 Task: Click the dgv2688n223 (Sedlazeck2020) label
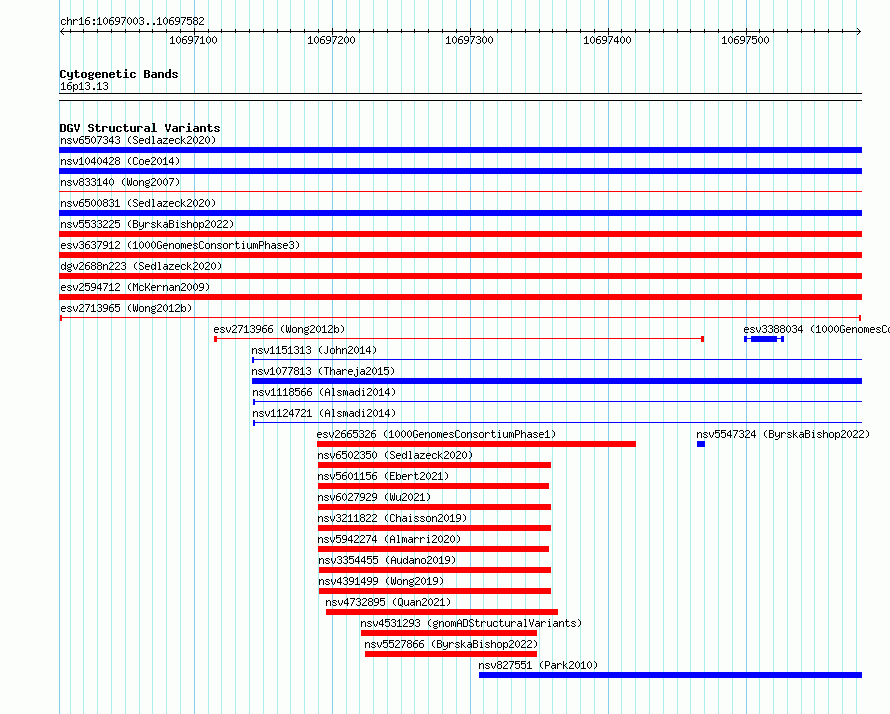(141, 266)
